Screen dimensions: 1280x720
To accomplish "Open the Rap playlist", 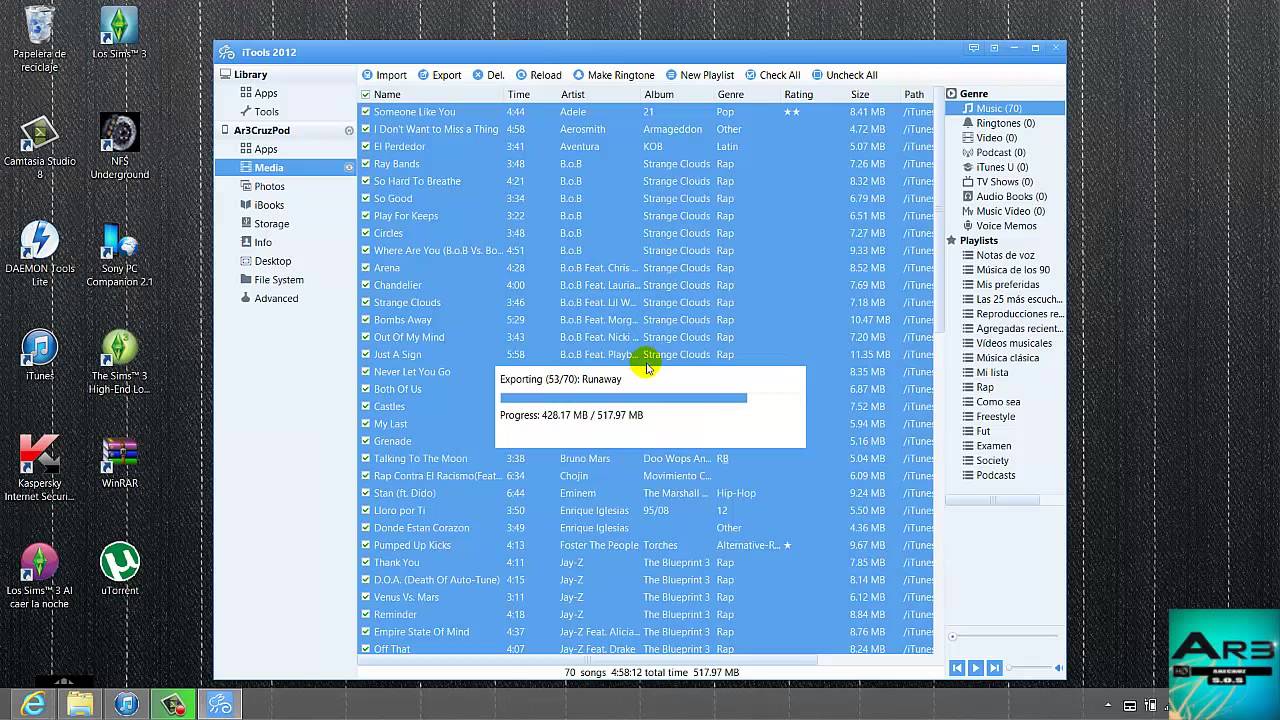I will 978,387.
